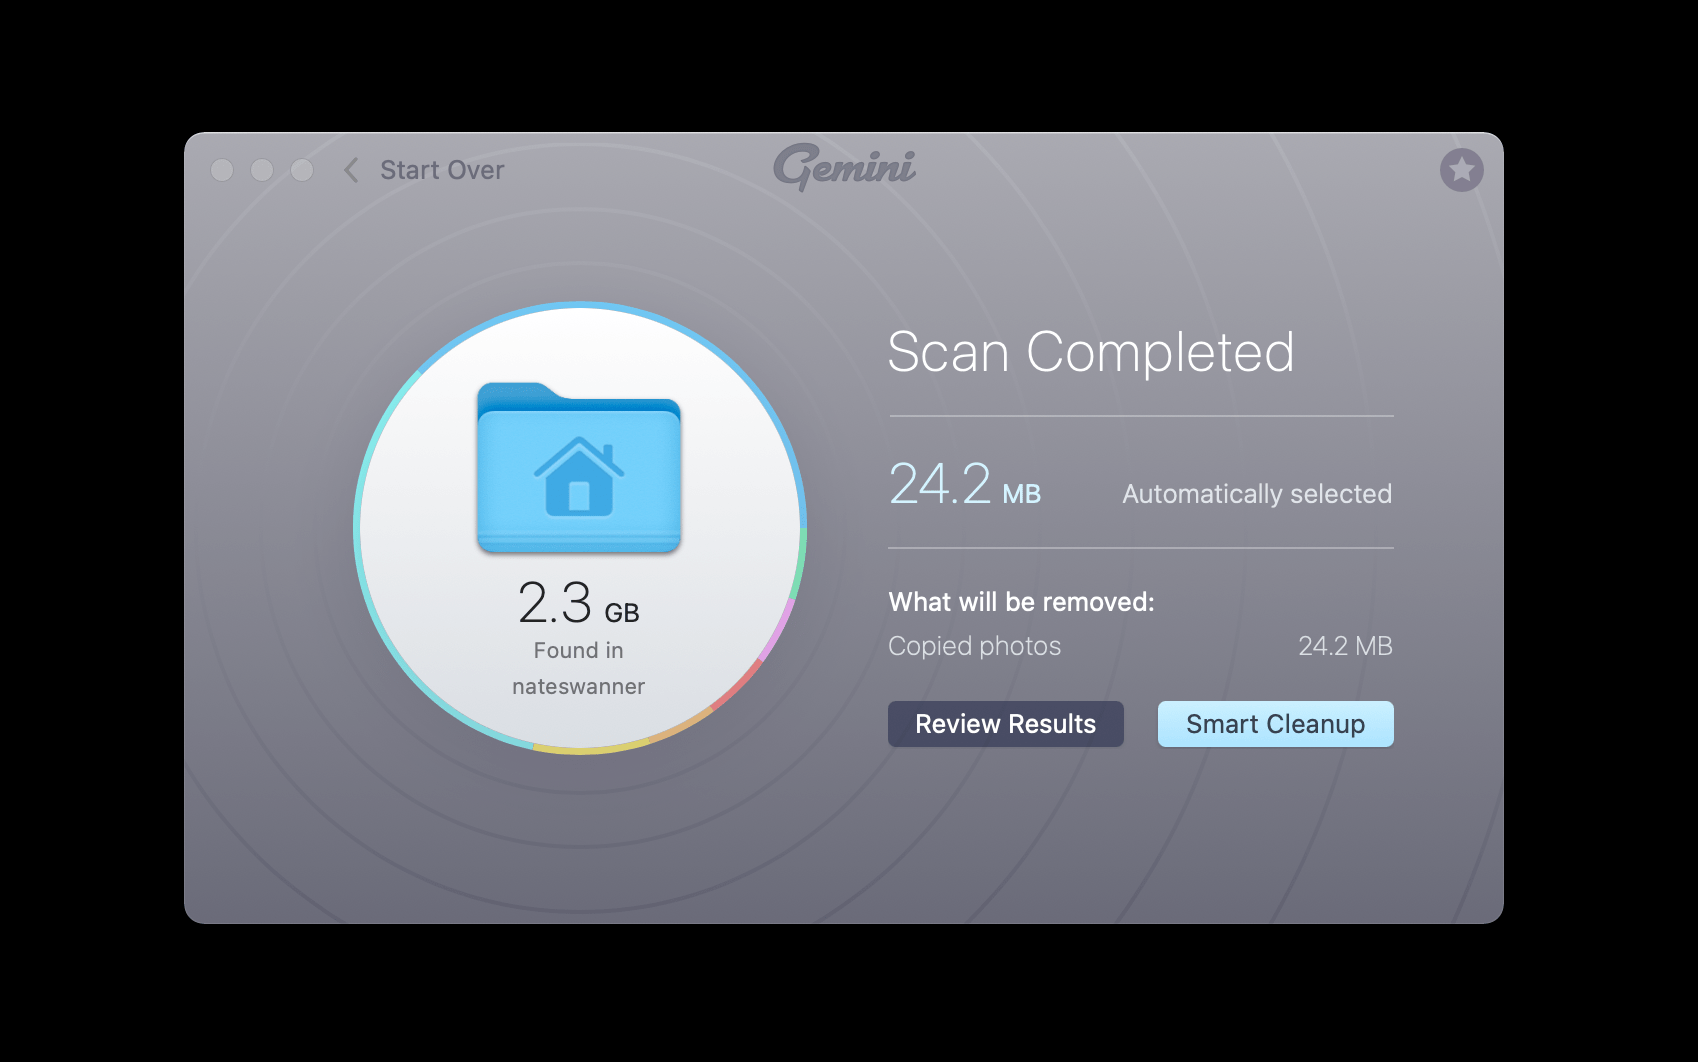This screenshot has width=1698, height=1062.
Task: Click the Copied photos row
Action: pos(1140,646)
